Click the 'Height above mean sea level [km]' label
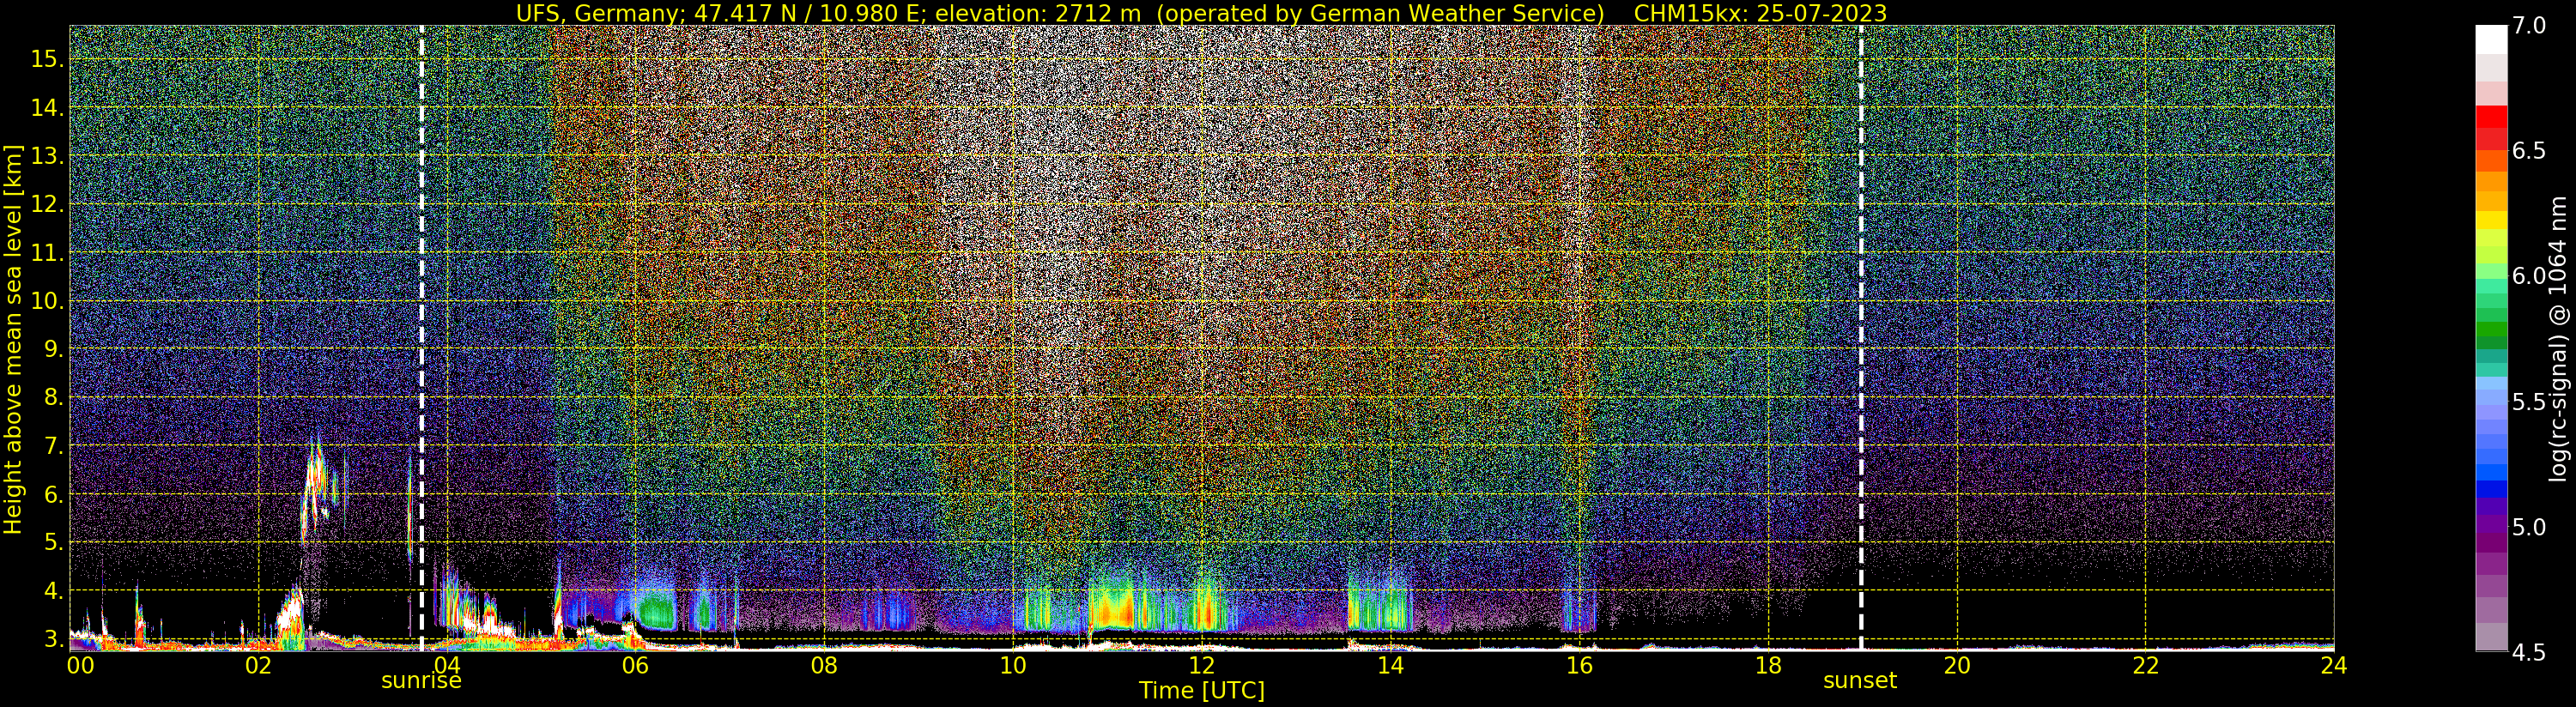Screen dimensions: 2576x707 13,338
